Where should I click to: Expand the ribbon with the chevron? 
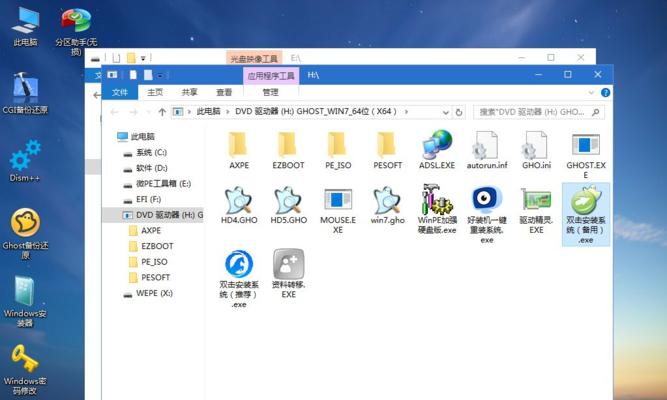tap(591, 92)
